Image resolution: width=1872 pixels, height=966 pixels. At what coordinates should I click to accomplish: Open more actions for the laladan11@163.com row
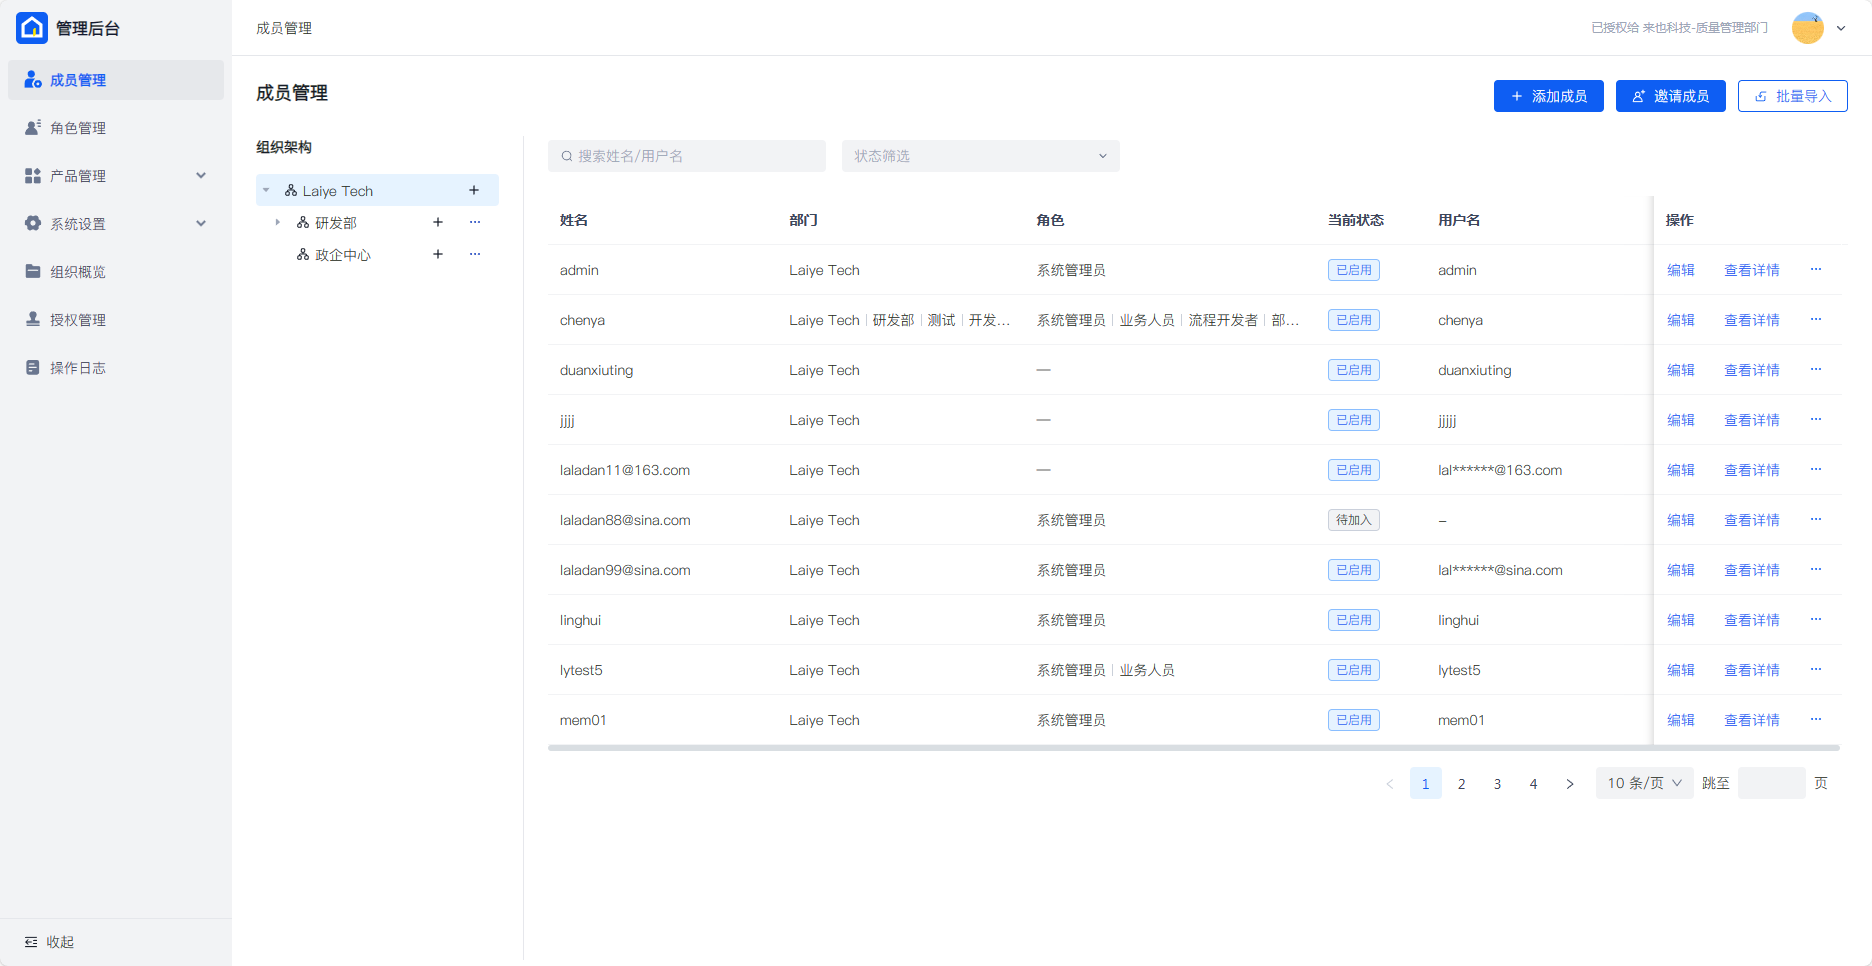1816,469
